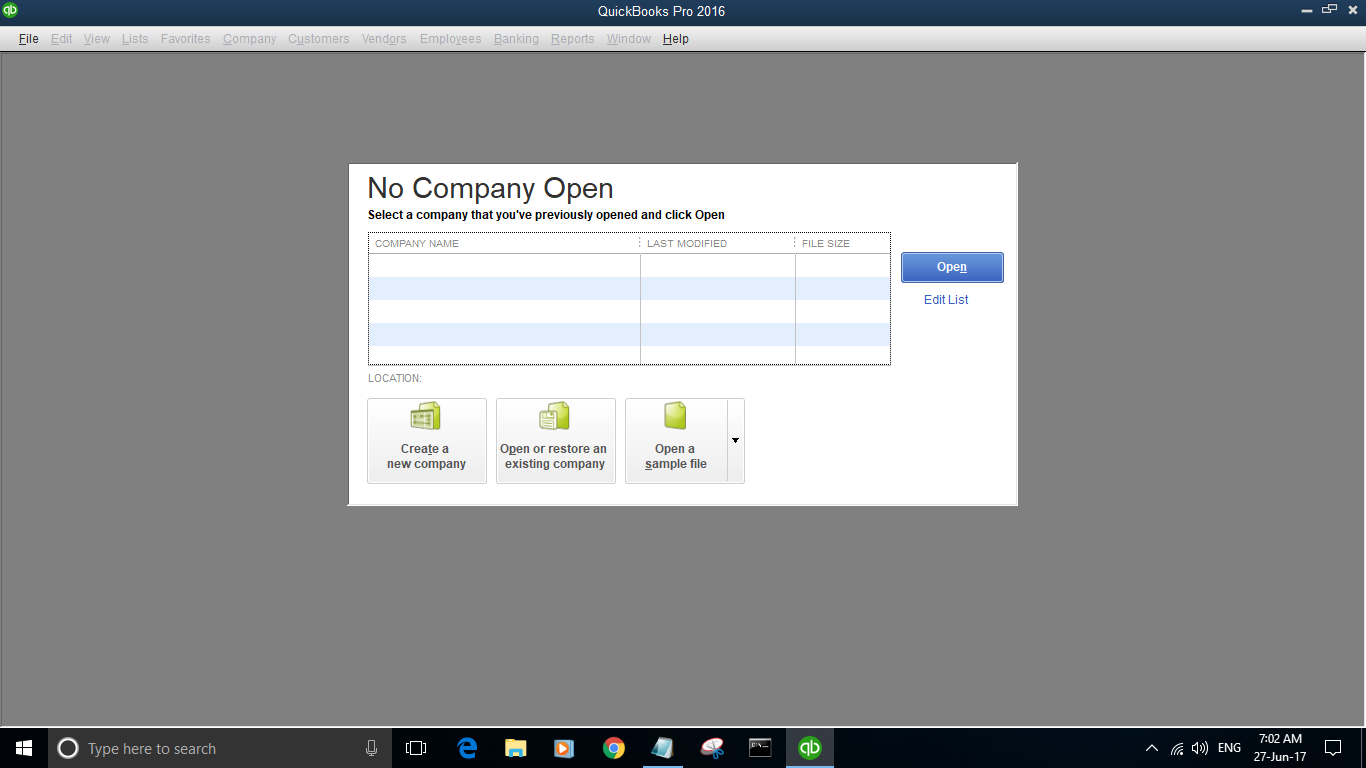Expand the sample file dropdown arrow
Screen dimensions: 1366x768
pos(736,441)
